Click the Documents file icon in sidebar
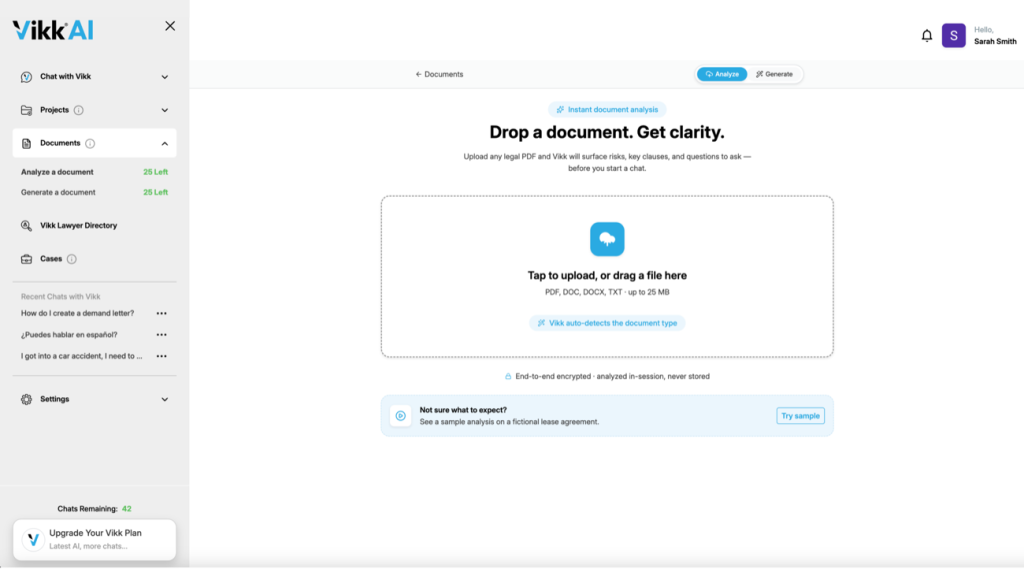1024x576 pixels. pos(26,144)
